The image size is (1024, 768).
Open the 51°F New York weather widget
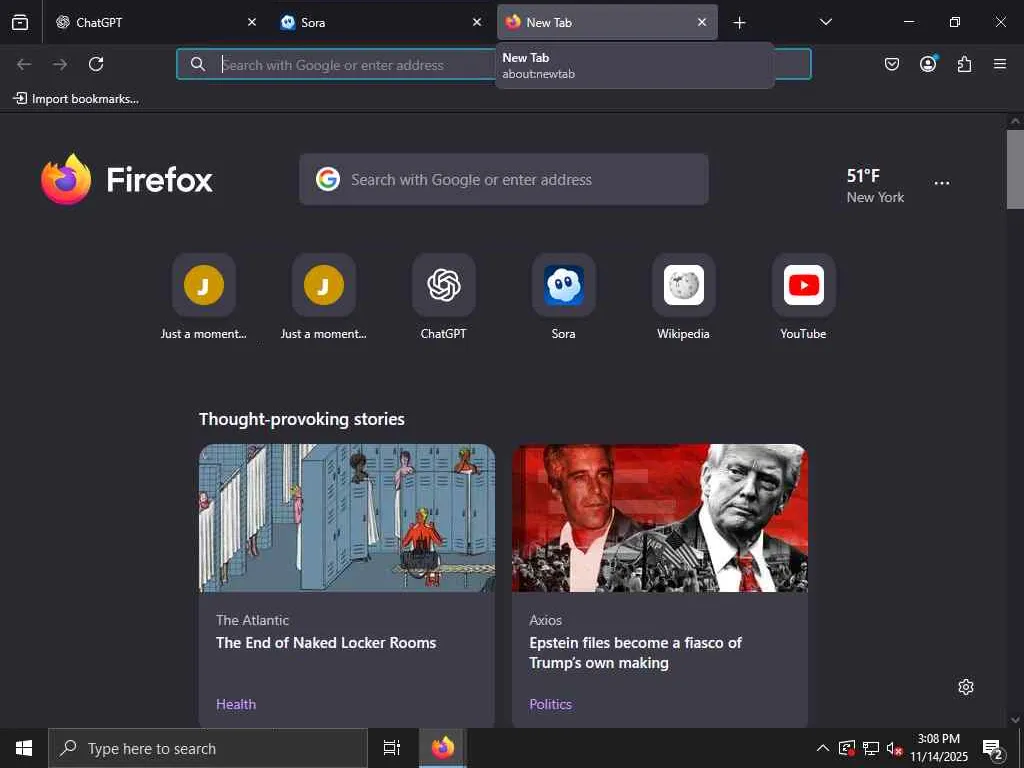click(x=875, y=185)
